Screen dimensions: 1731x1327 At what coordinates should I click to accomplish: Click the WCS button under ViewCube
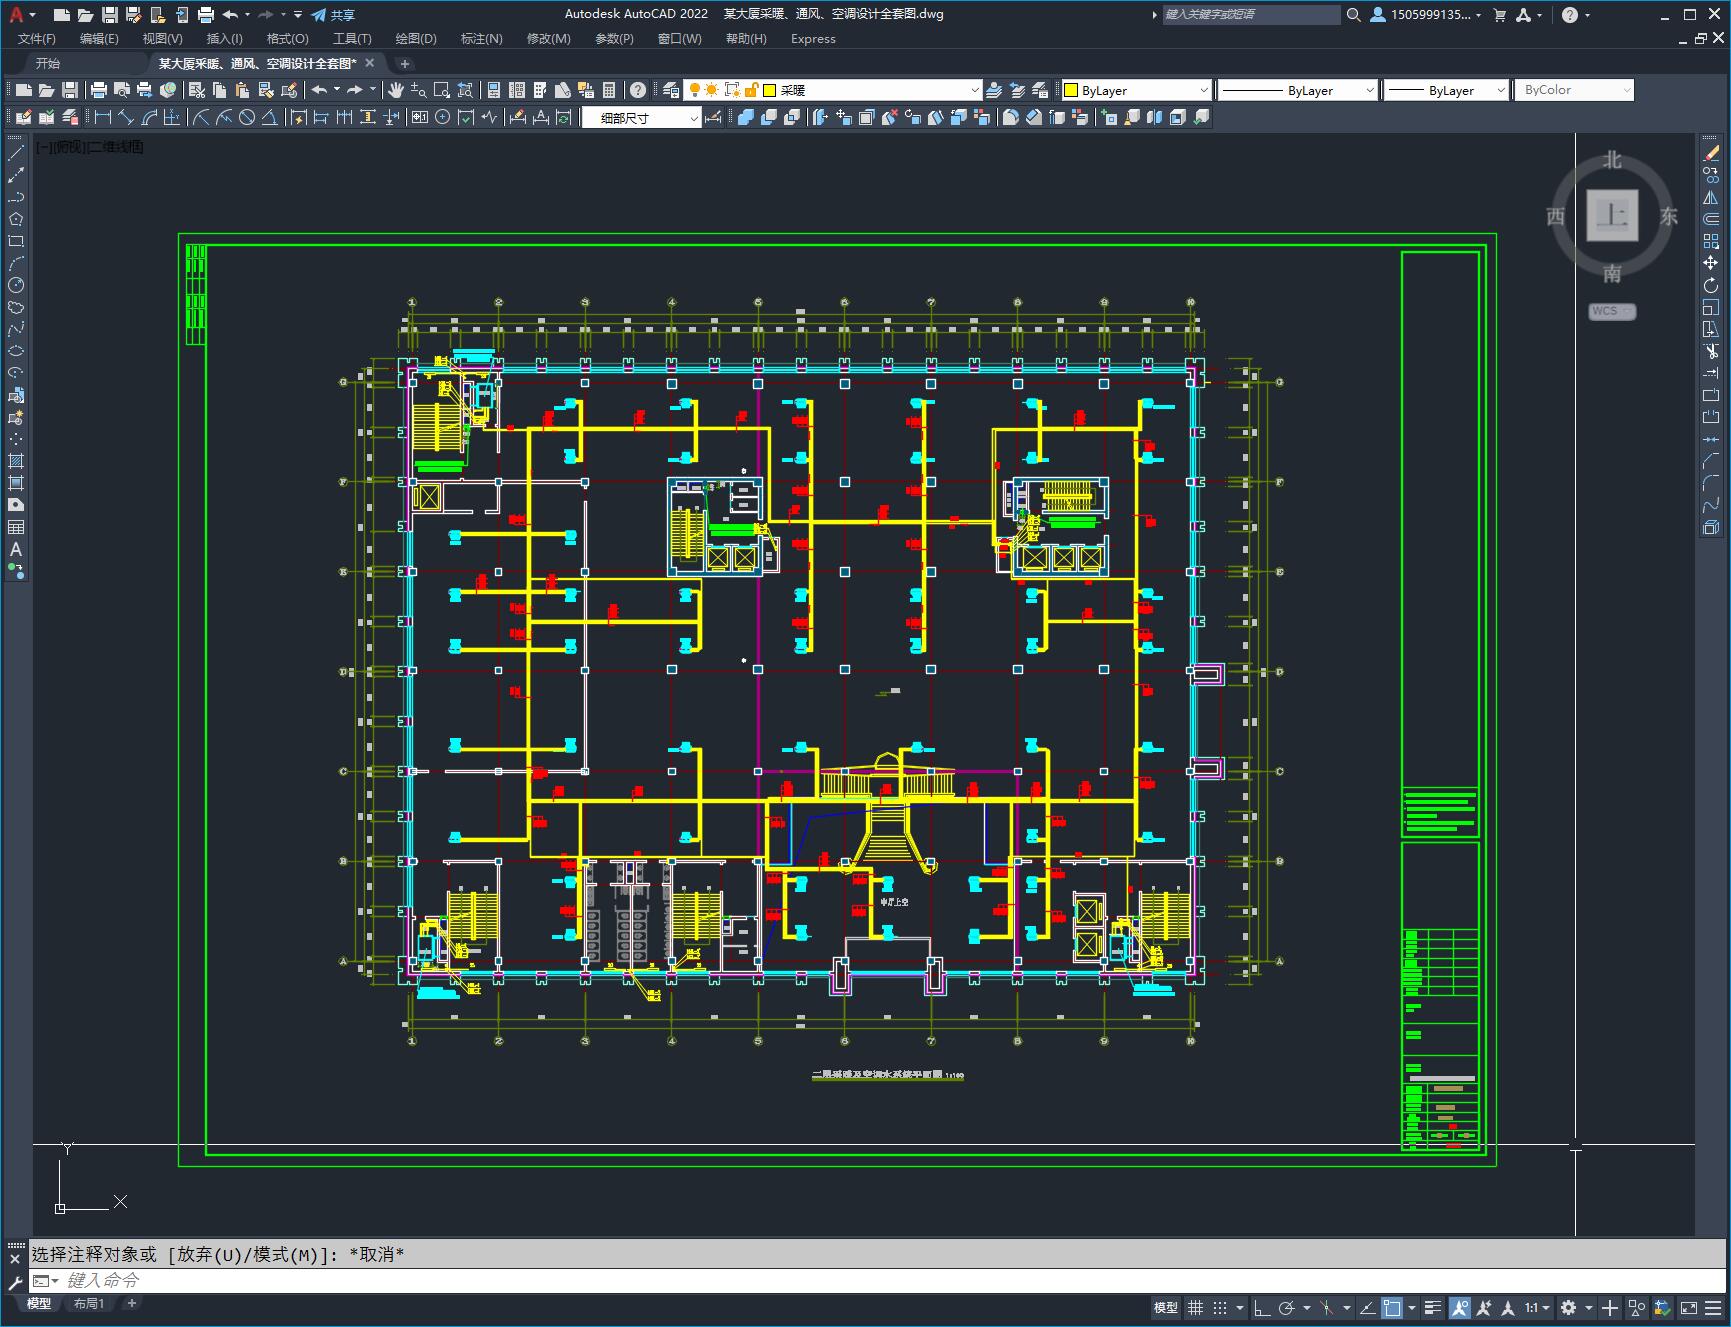[1611, 311]
